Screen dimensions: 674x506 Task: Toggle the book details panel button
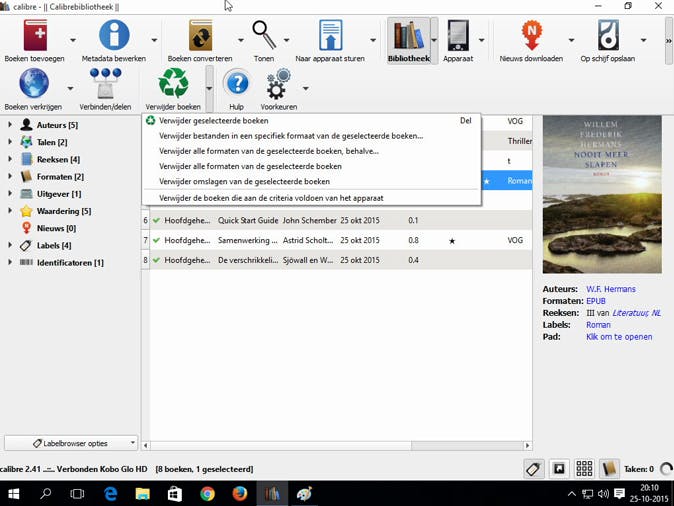[608, 469]
